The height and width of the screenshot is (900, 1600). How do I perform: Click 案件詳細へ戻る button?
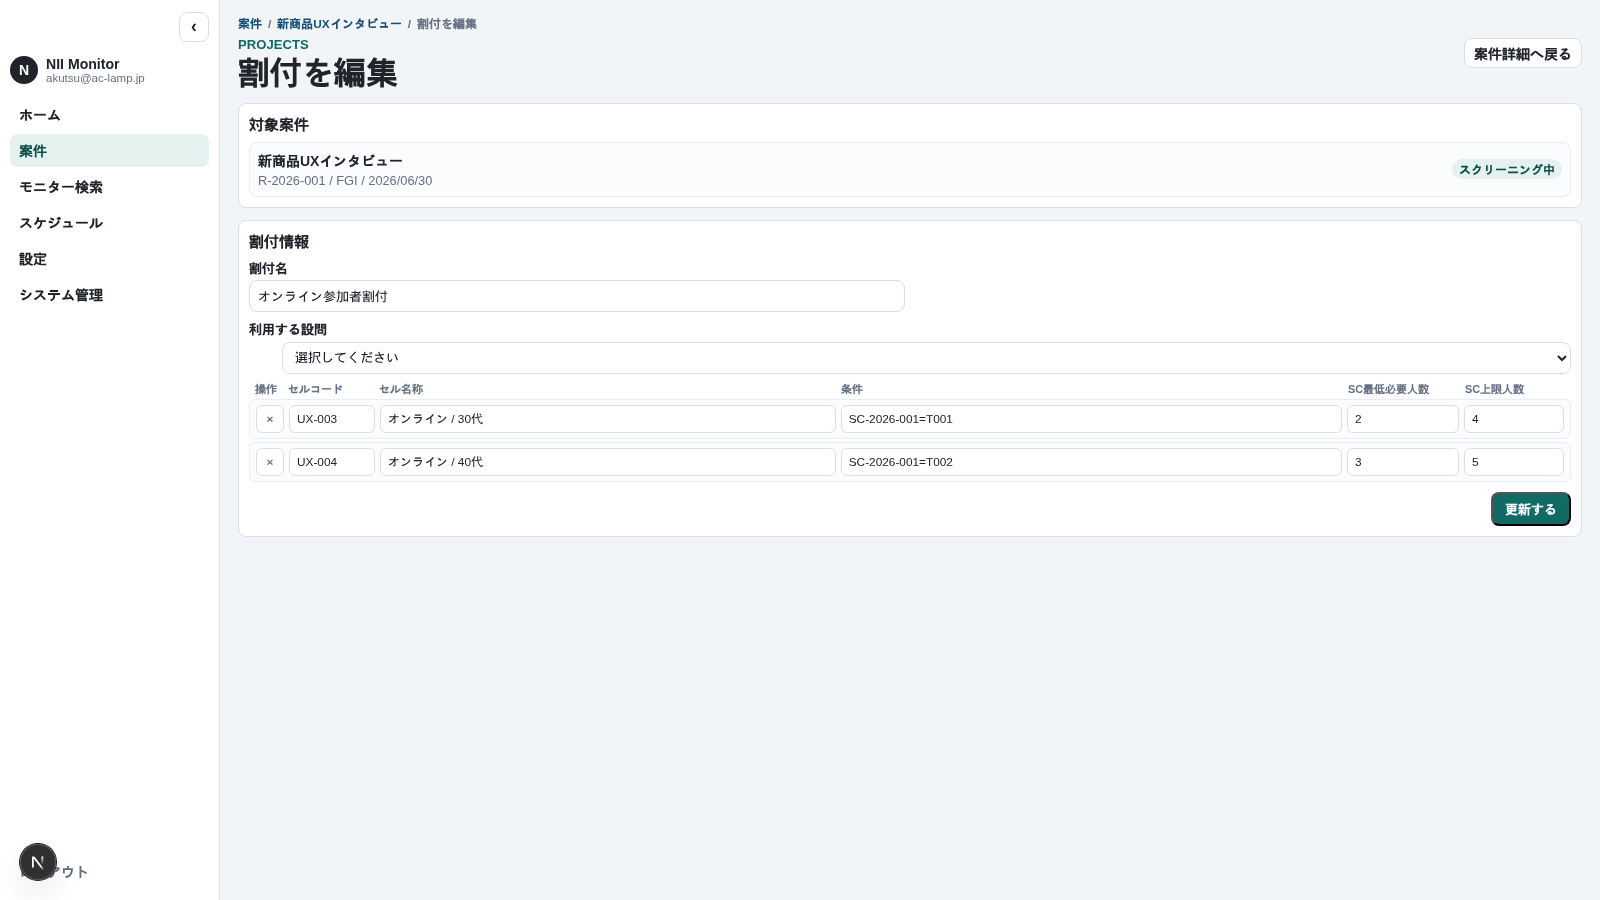click(x=1522, y=53)
